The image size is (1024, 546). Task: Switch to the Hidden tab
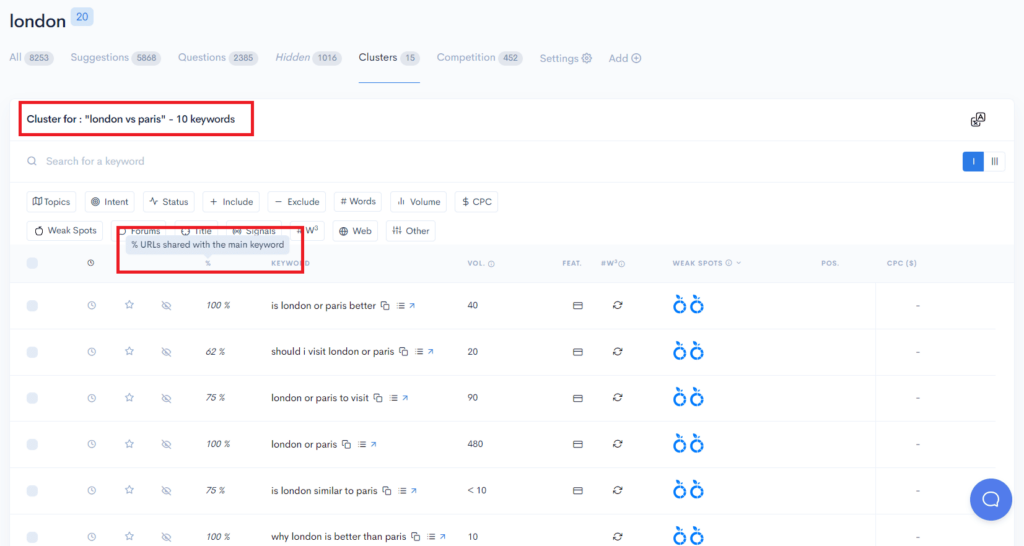(308, 57)
